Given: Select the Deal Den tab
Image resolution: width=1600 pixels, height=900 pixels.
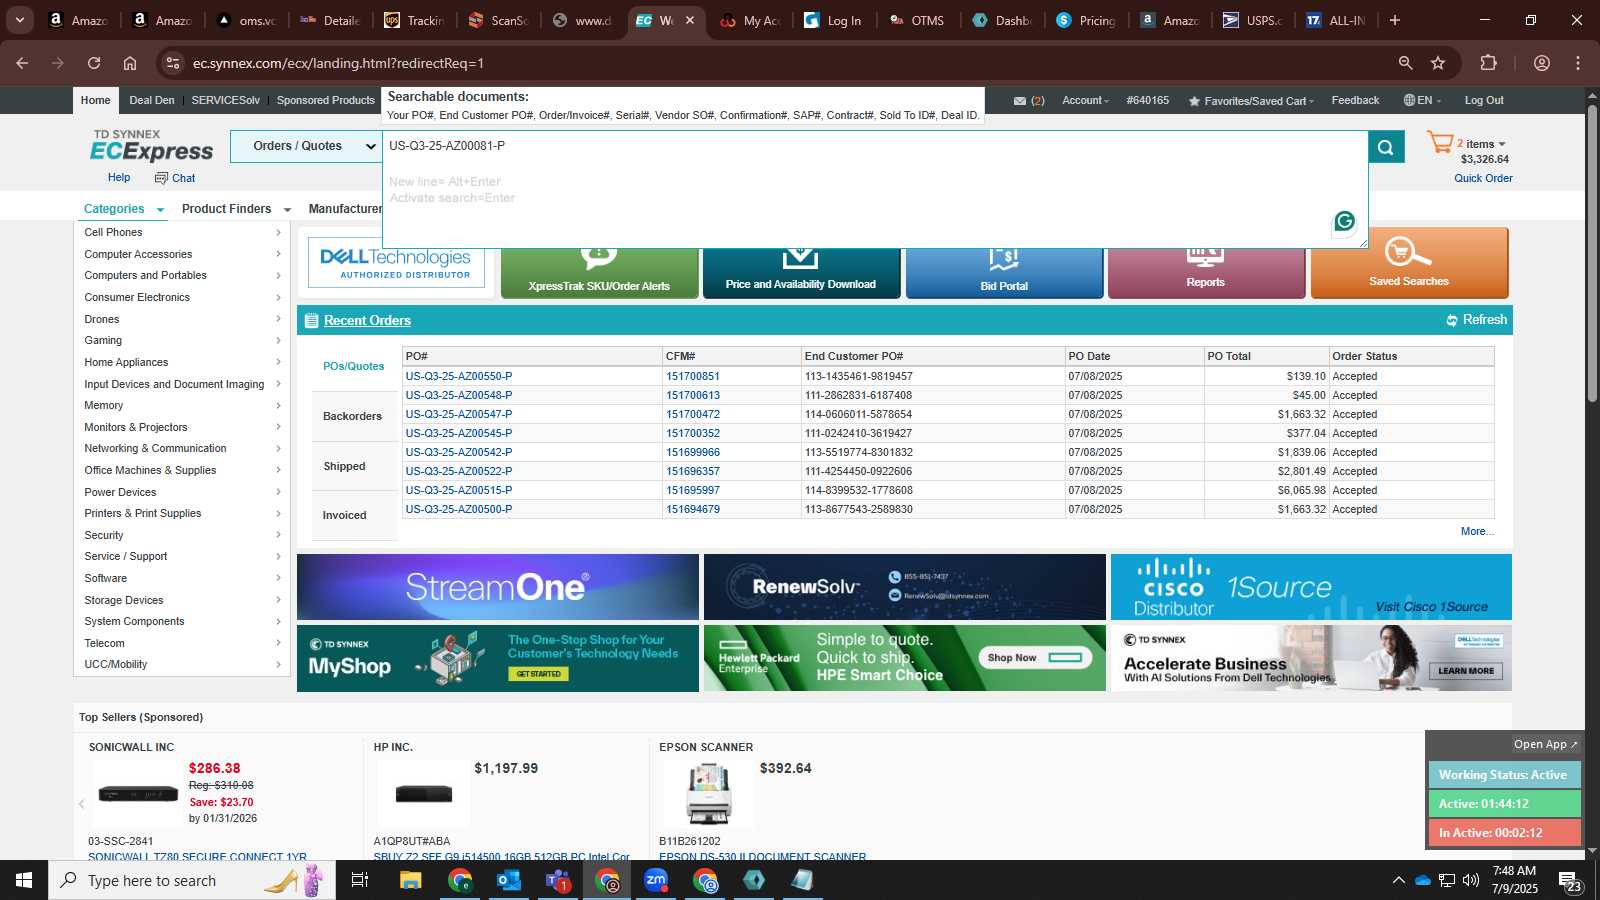Looking at the screenshot, I should [x=152, y=100].
